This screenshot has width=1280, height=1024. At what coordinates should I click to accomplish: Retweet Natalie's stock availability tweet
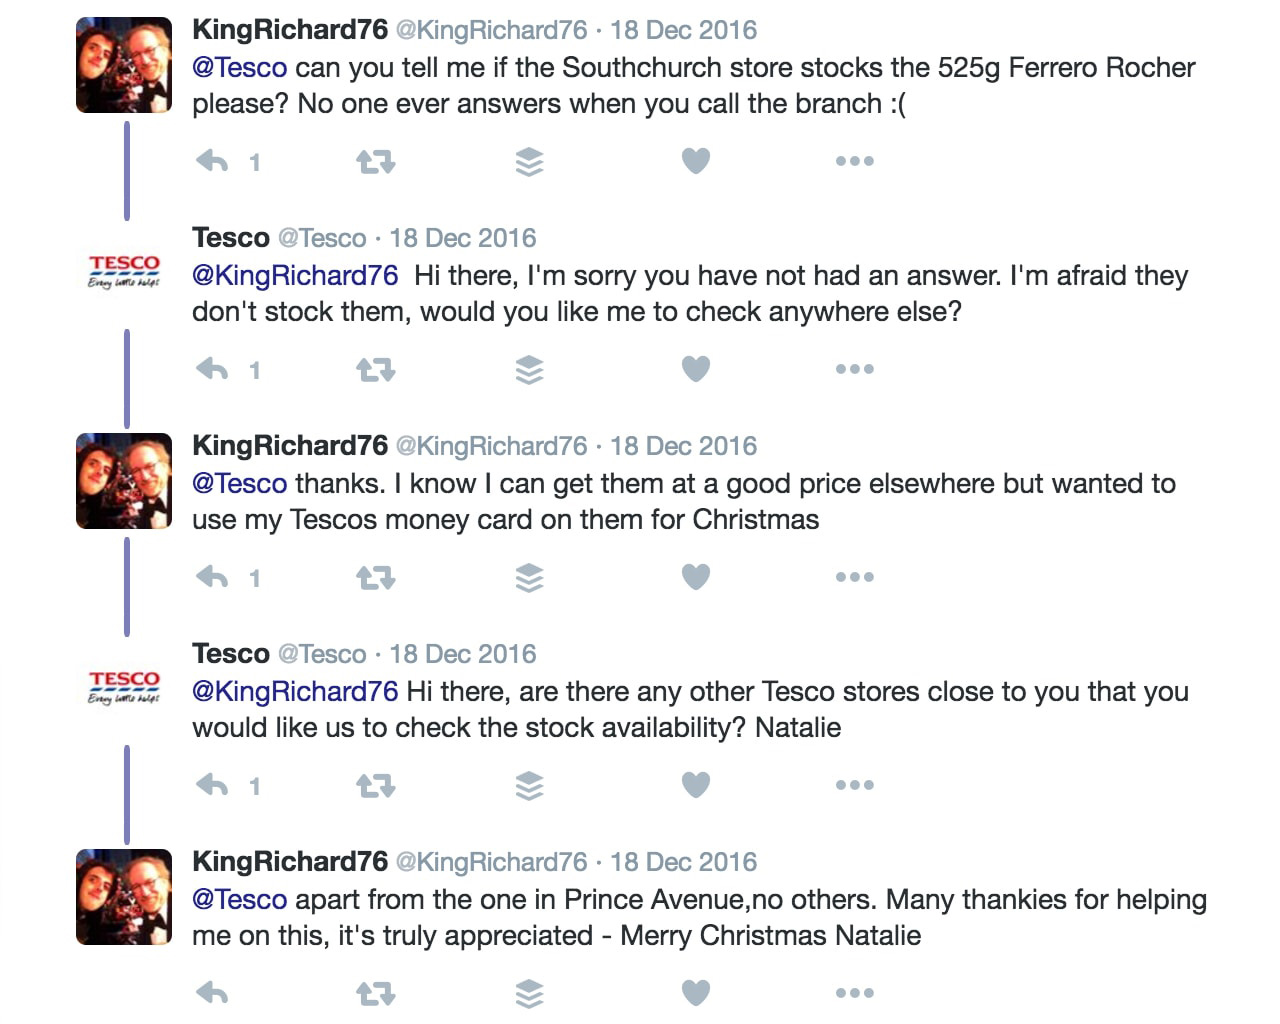pos(376,786)
